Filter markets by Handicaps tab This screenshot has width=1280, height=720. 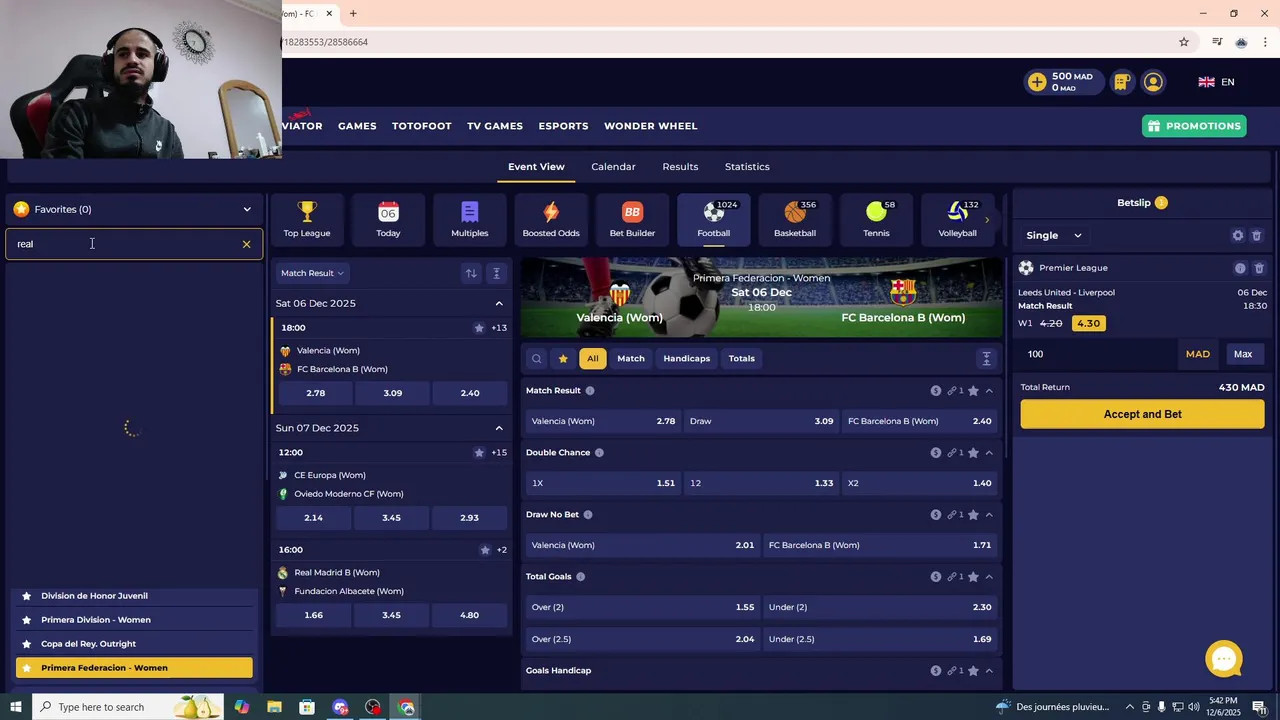tap(686, 358)
